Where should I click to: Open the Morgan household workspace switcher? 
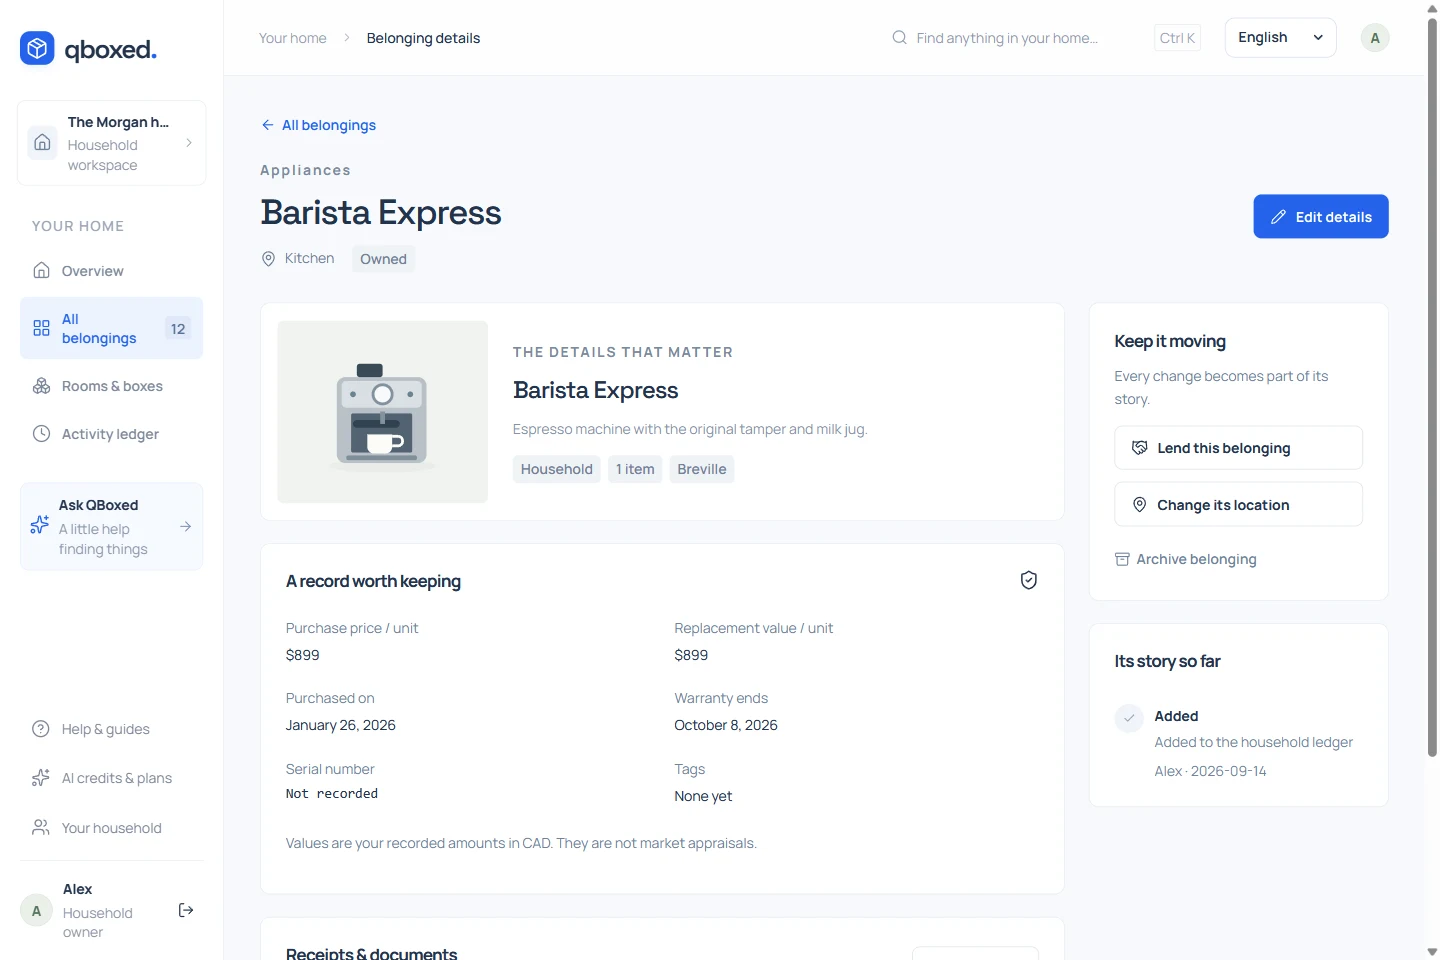(x=111, y=143)
